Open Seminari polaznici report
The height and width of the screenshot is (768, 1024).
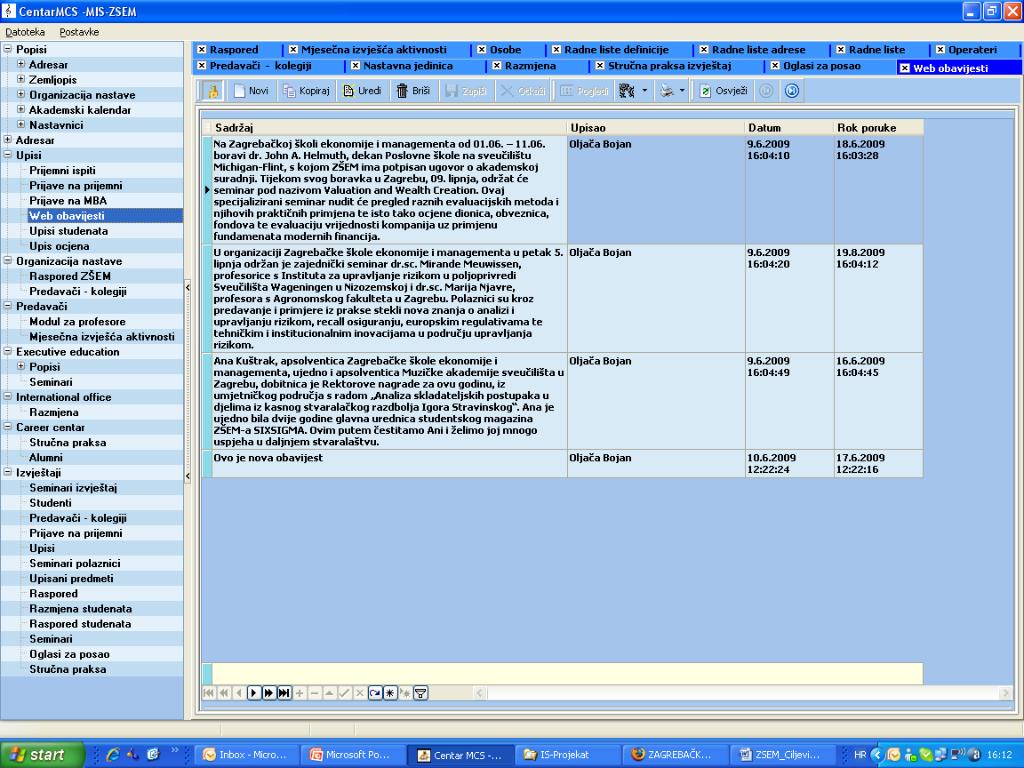pyautogui.click(x=75, y=563)
